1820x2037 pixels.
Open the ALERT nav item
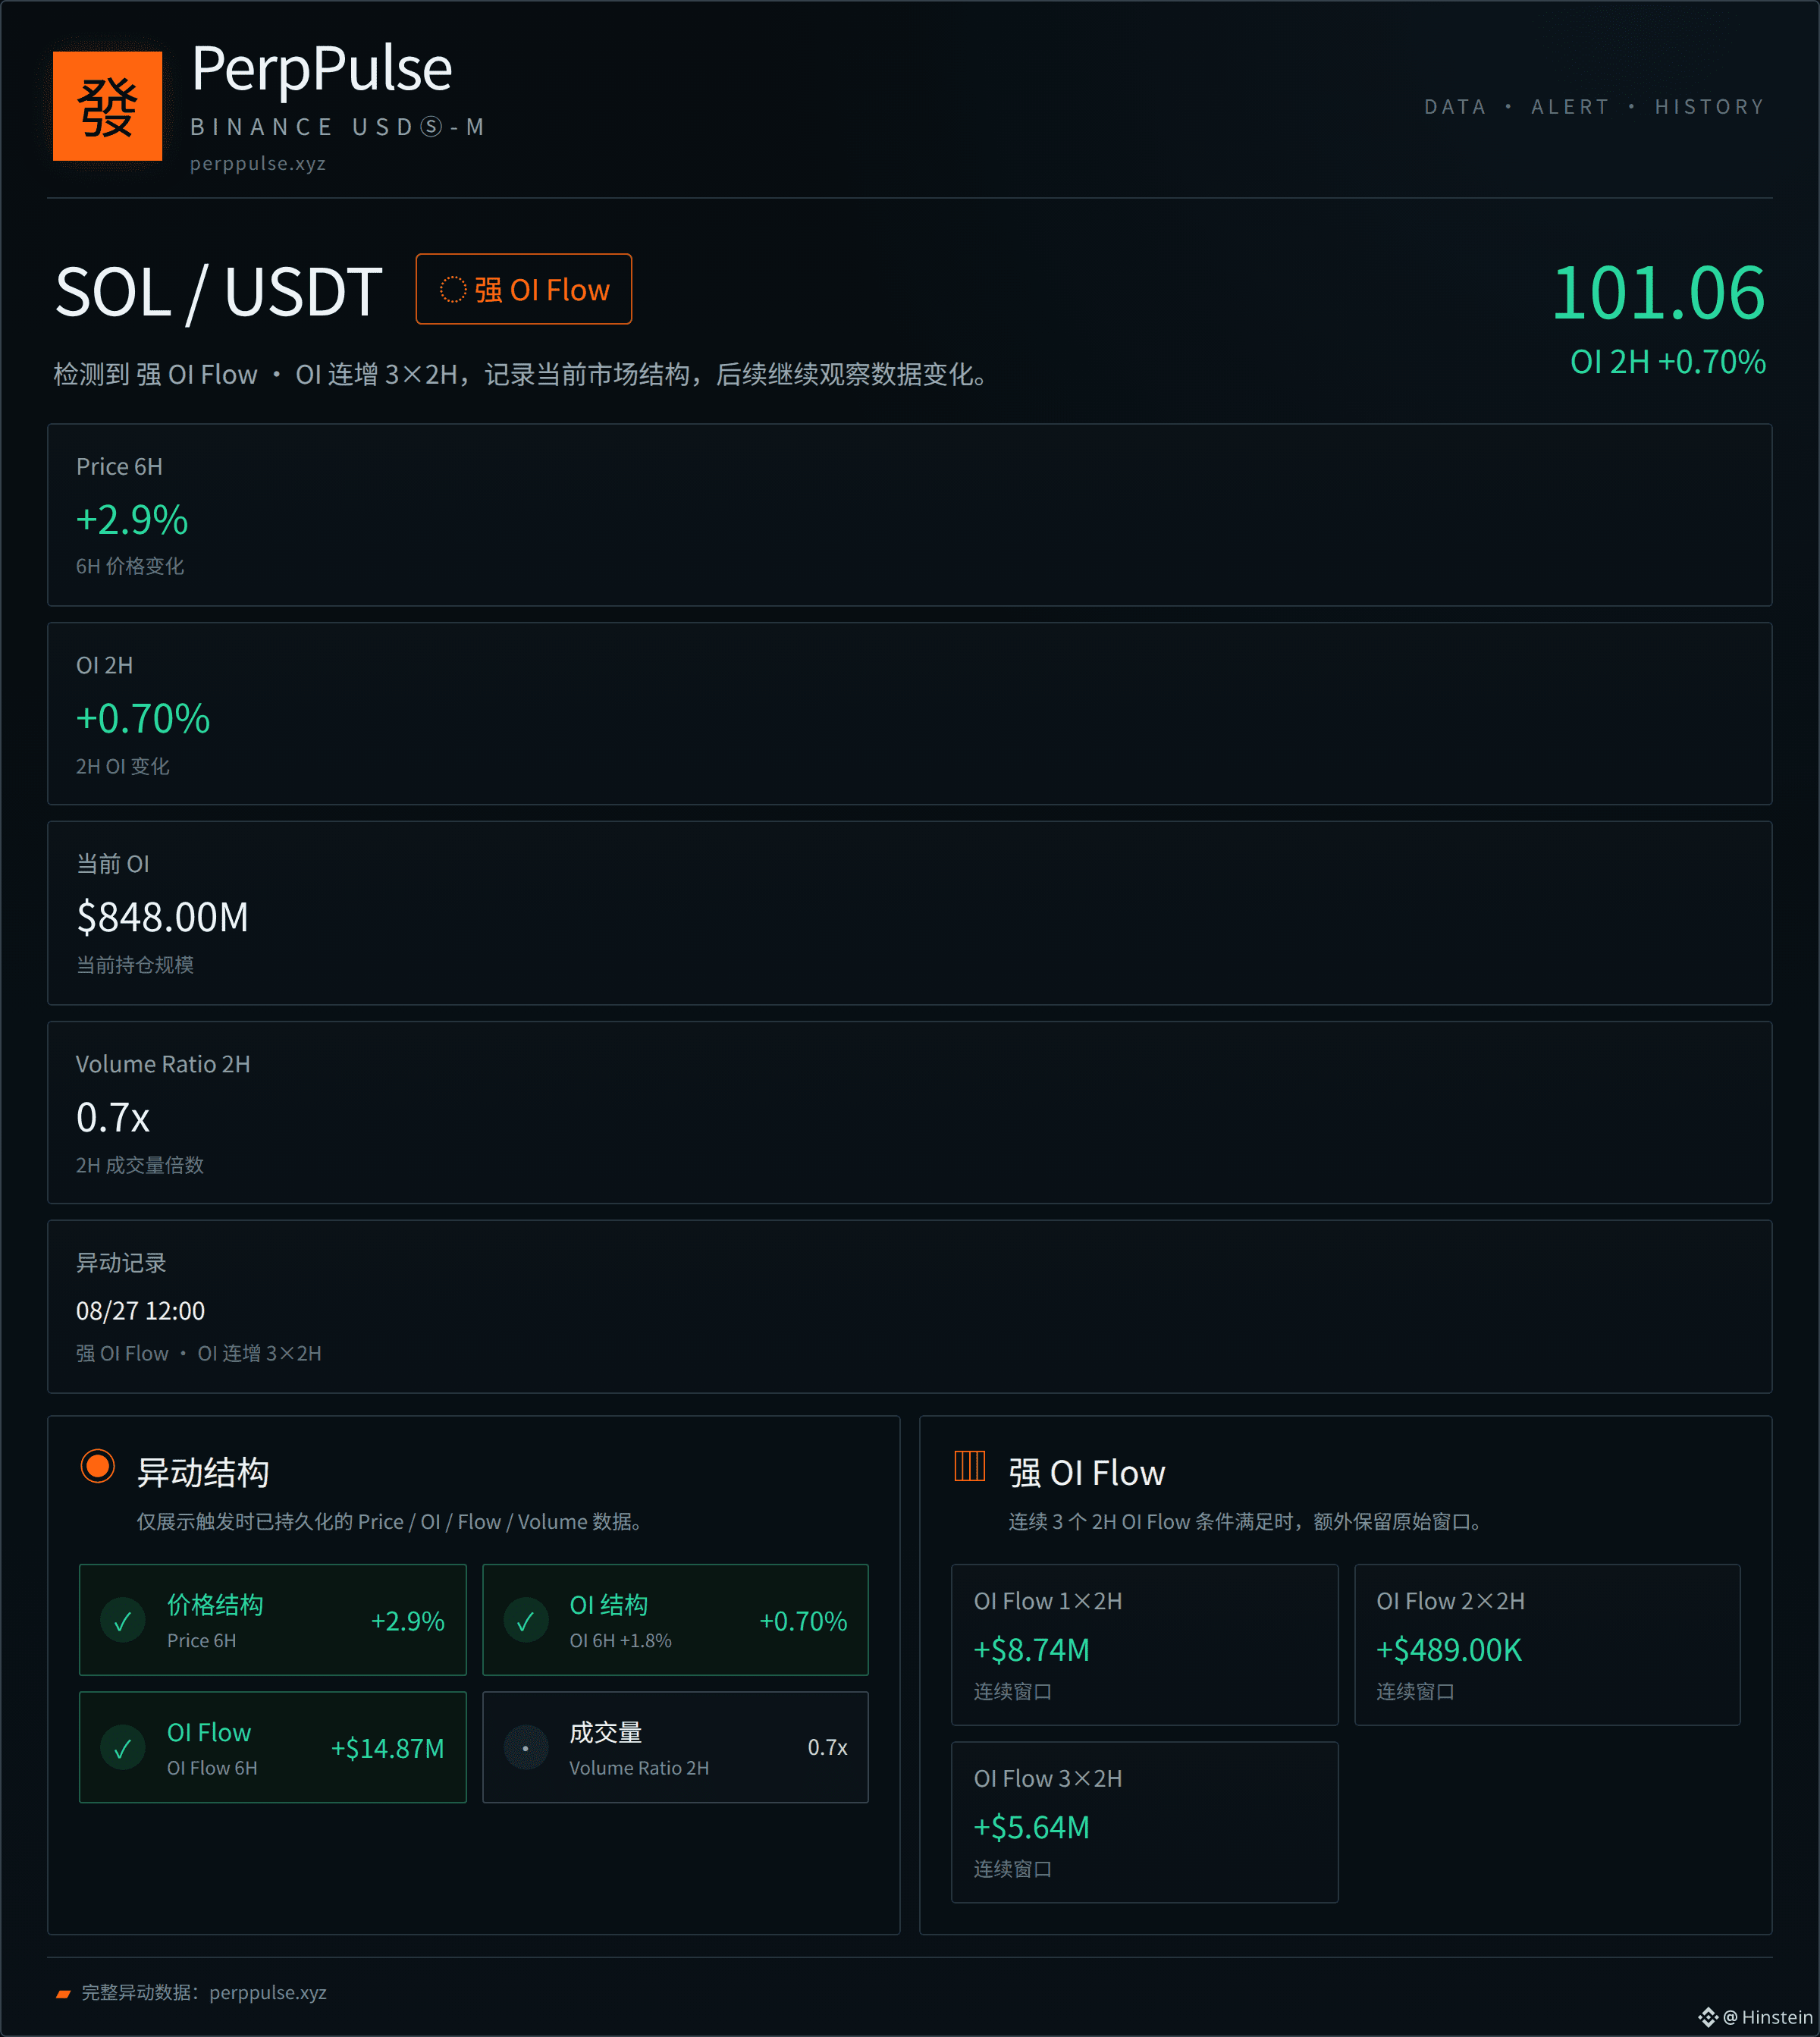pos(1570,107)
